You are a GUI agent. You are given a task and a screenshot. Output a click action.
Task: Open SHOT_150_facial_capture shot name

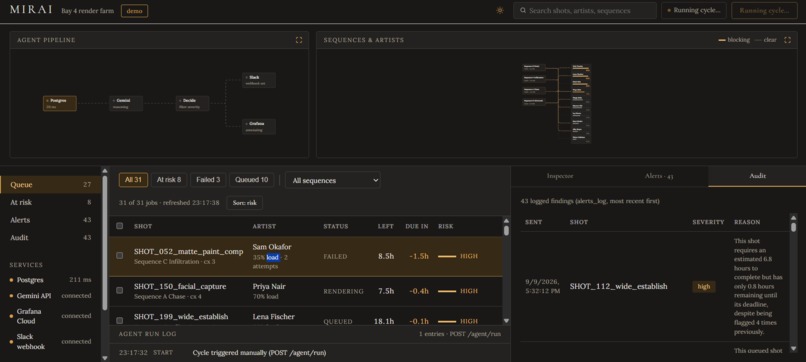coord(180,286)
